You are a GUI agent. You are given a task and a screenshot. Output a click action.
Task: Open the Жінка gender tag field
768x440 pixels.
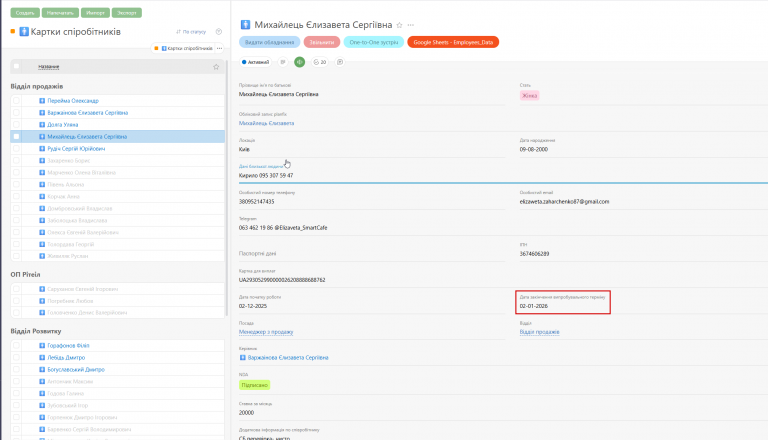529,96
